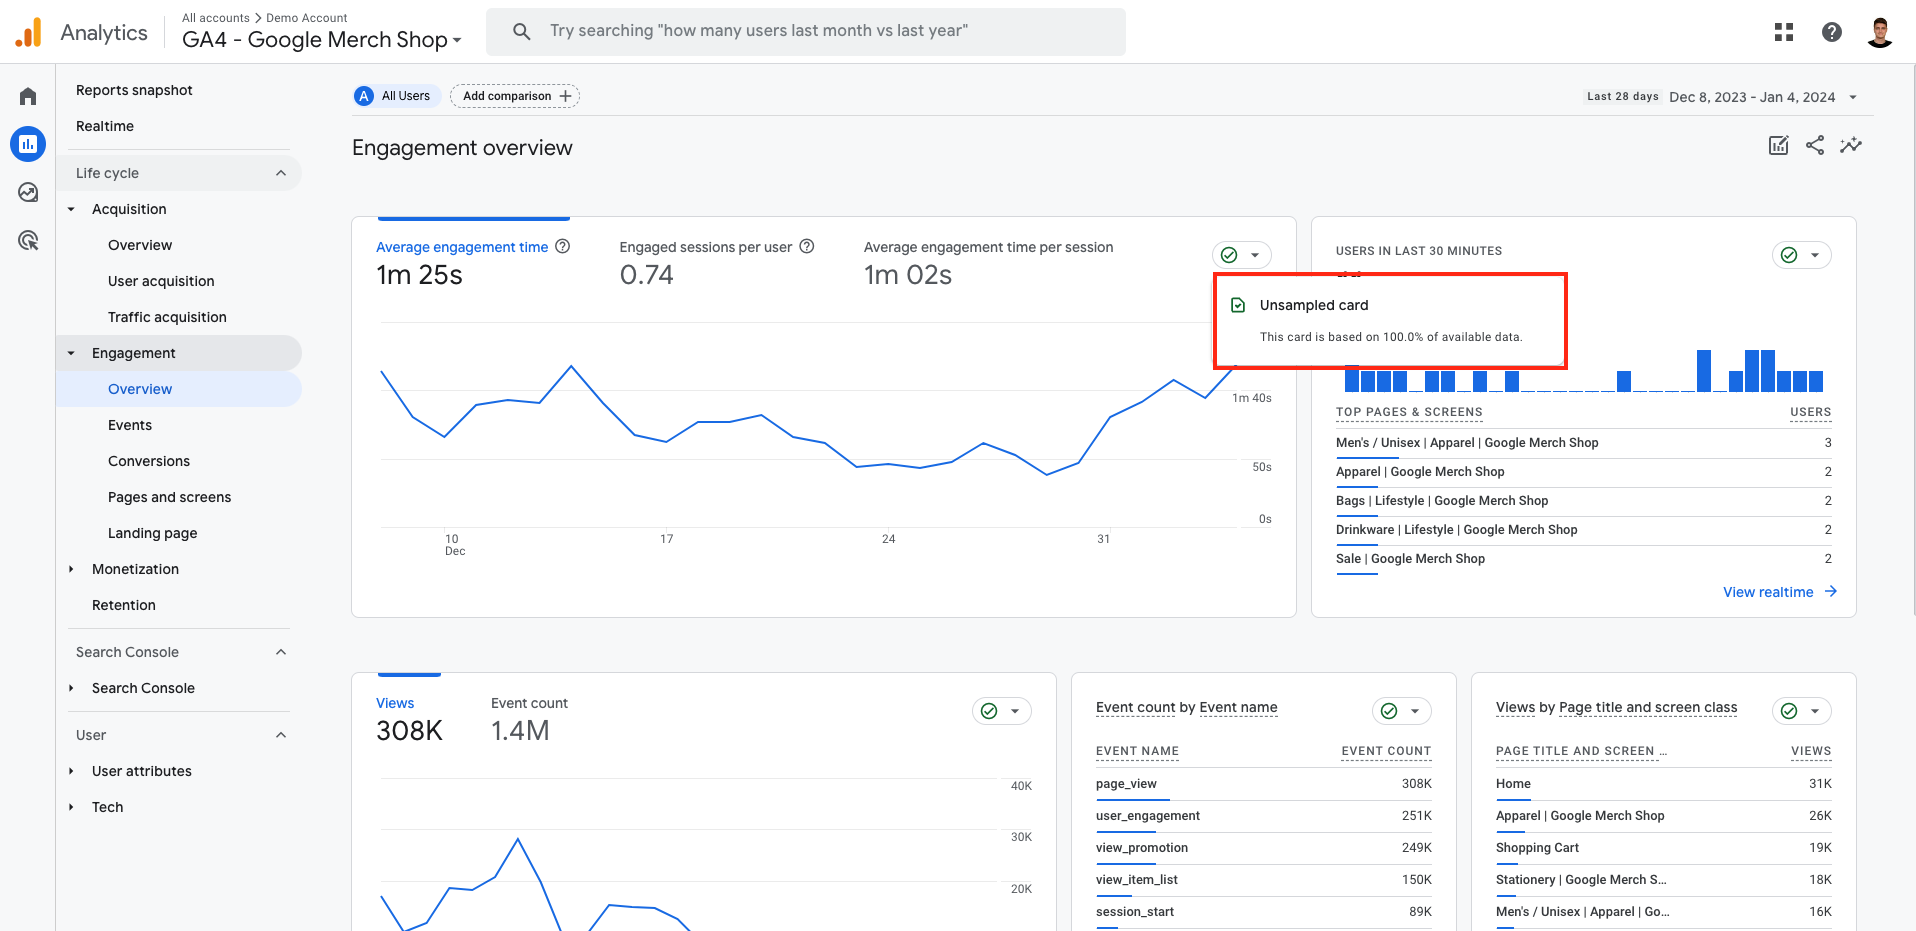The image size is (1916, 931).
Task: Click the help icon beside Average engagement time
Action: [x=563, y=246]
